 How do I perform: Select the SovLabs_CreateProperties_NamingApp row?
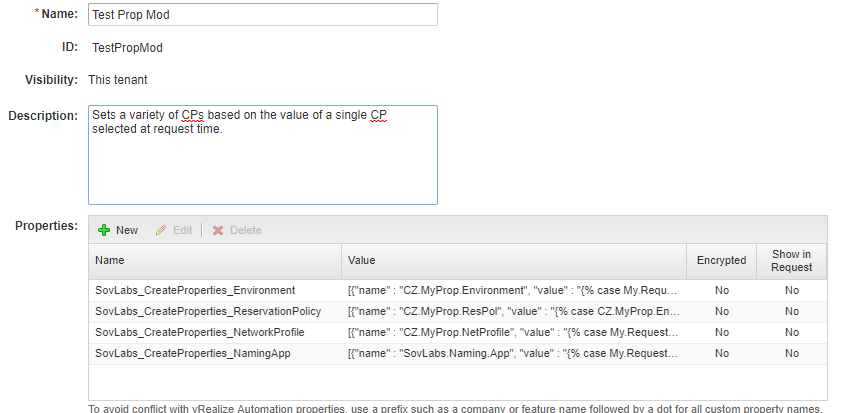194,353
